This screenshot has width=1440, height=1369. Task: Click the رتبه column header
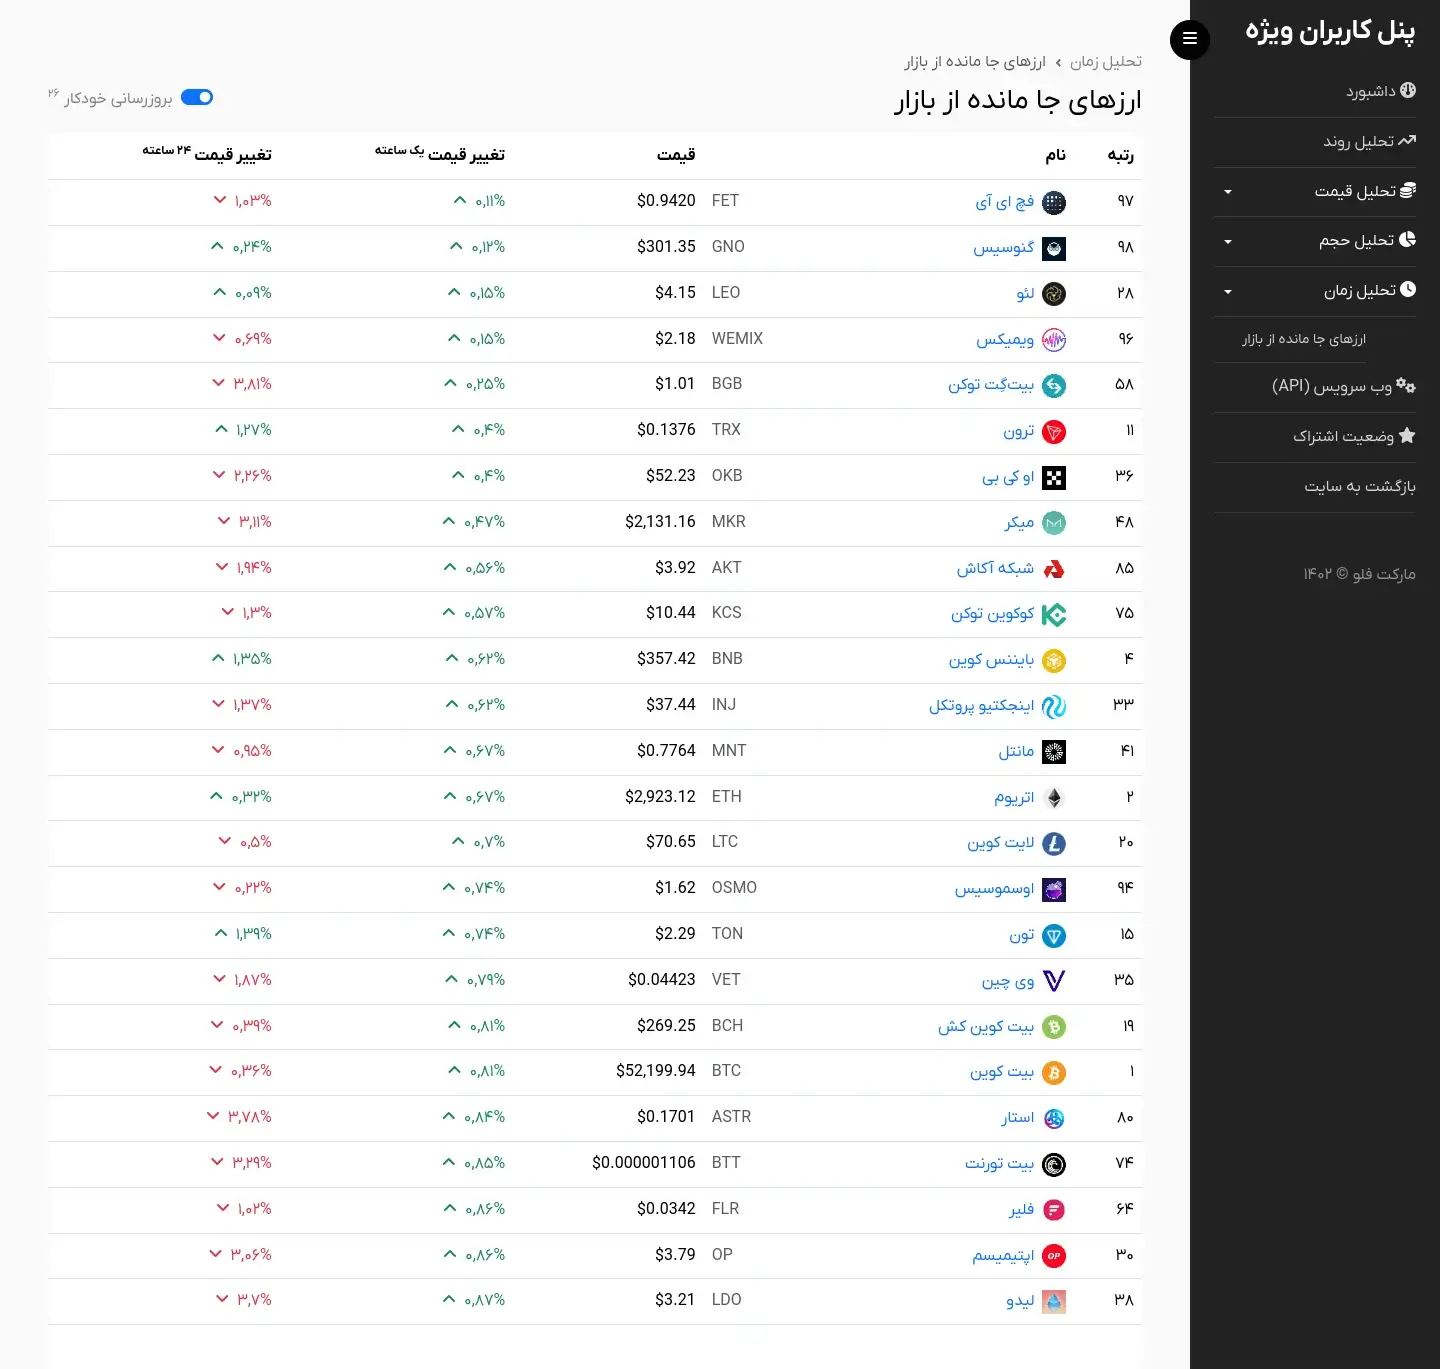coord(1121,155)
